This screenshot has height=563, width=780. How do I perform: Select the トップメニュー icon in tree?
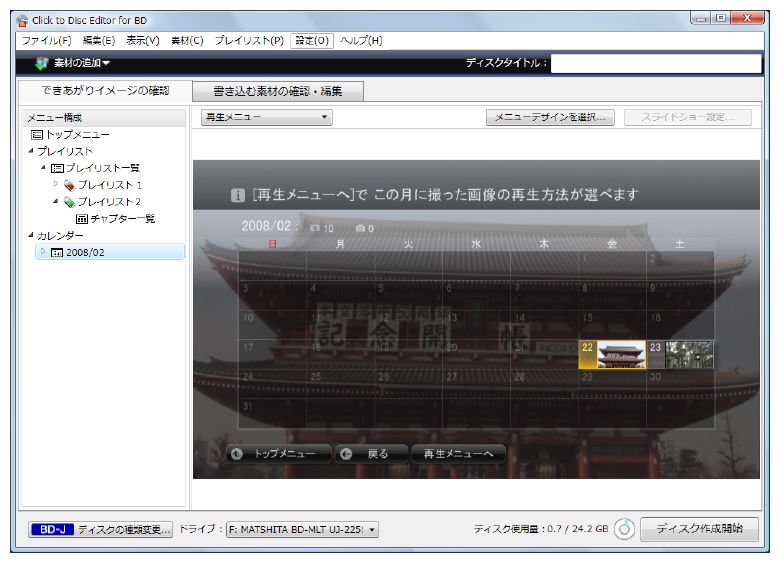point(37,134)
